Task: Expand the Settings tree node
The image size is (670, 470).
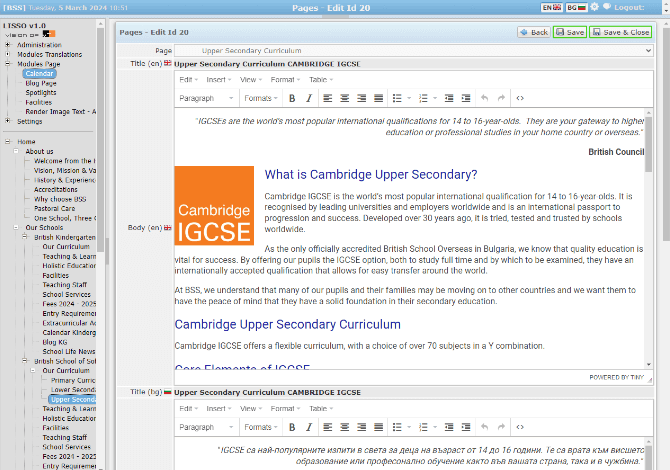Action: point(8,121)
